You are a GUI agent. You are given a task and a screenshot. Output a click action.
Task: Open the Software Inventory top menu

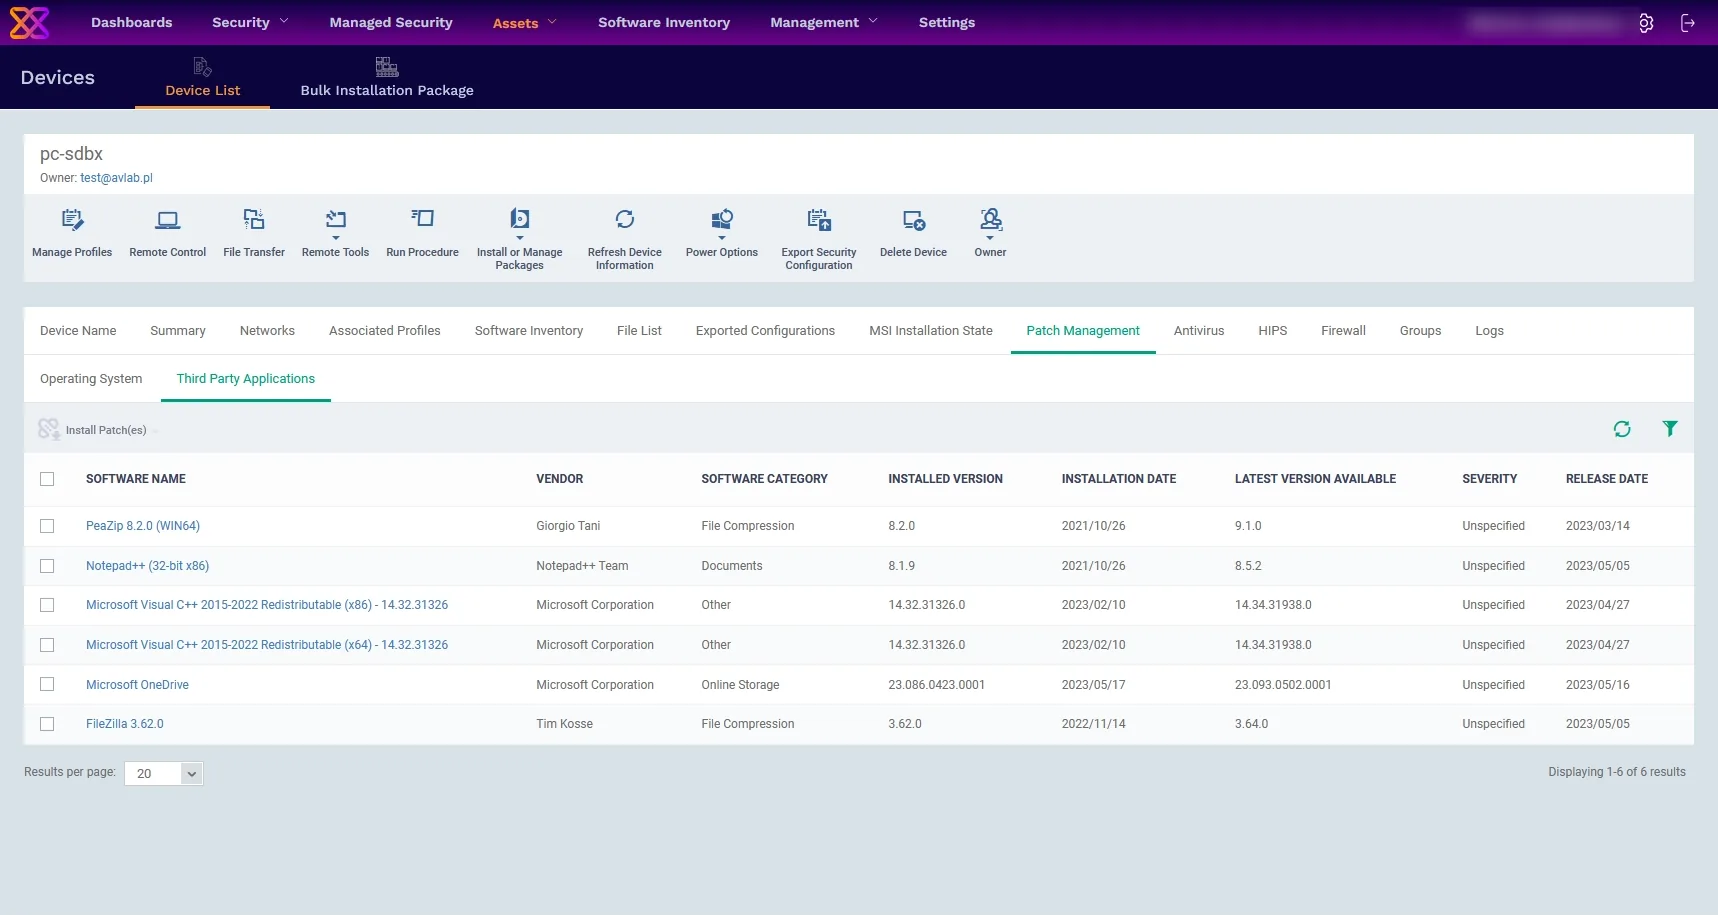[664, 22]
